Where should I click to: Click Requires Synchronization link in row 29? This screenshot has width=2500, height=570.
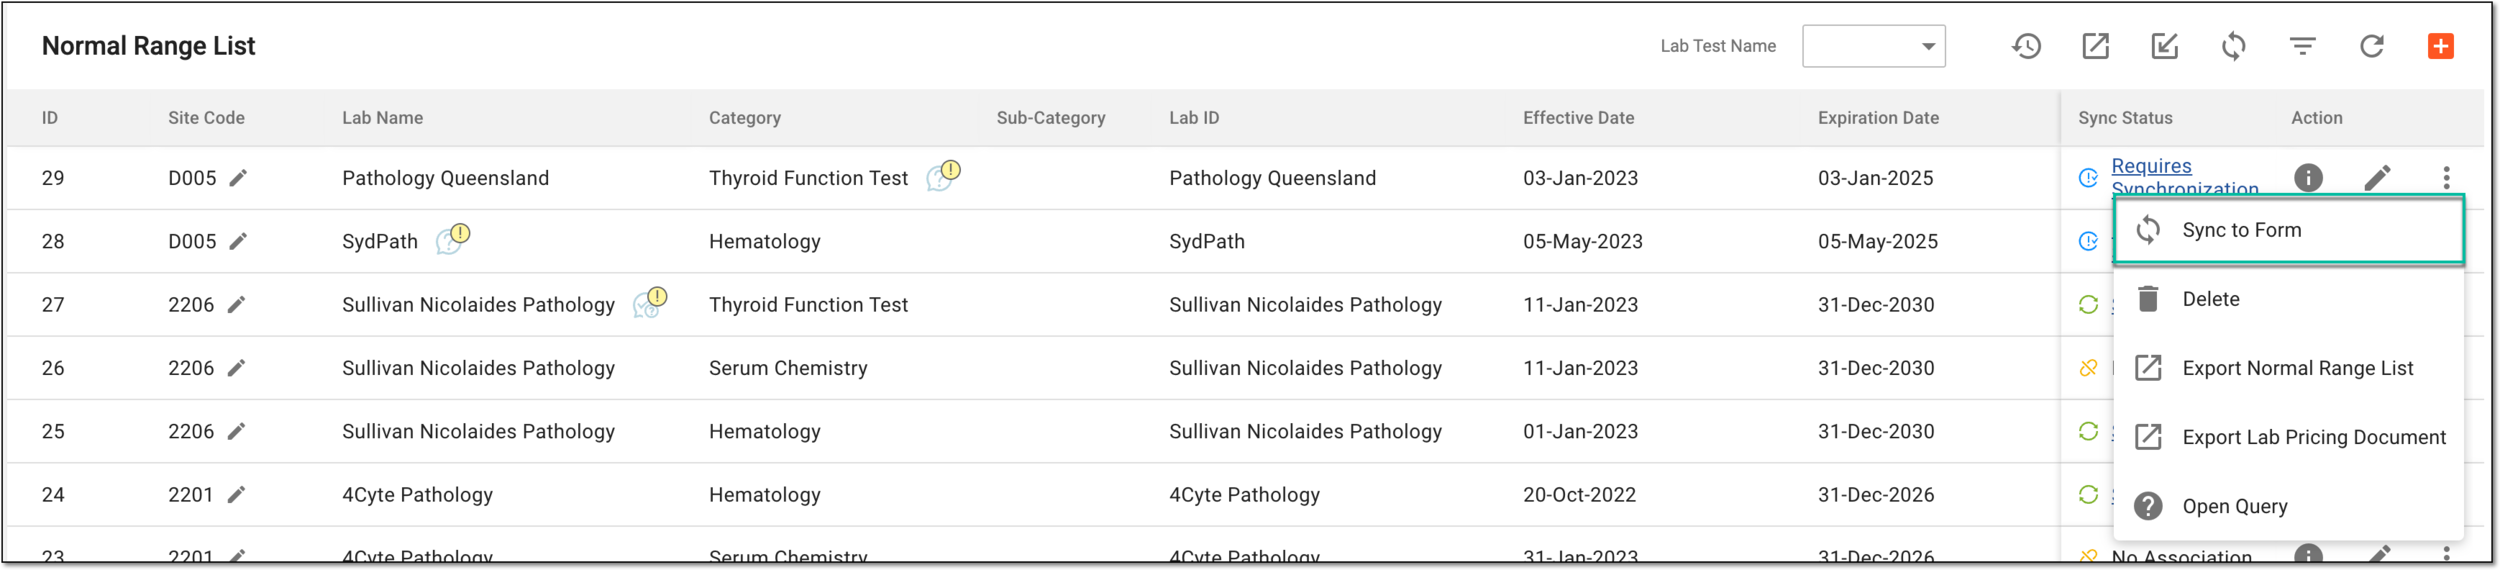pyautogui.click(x=2184, y=177)
